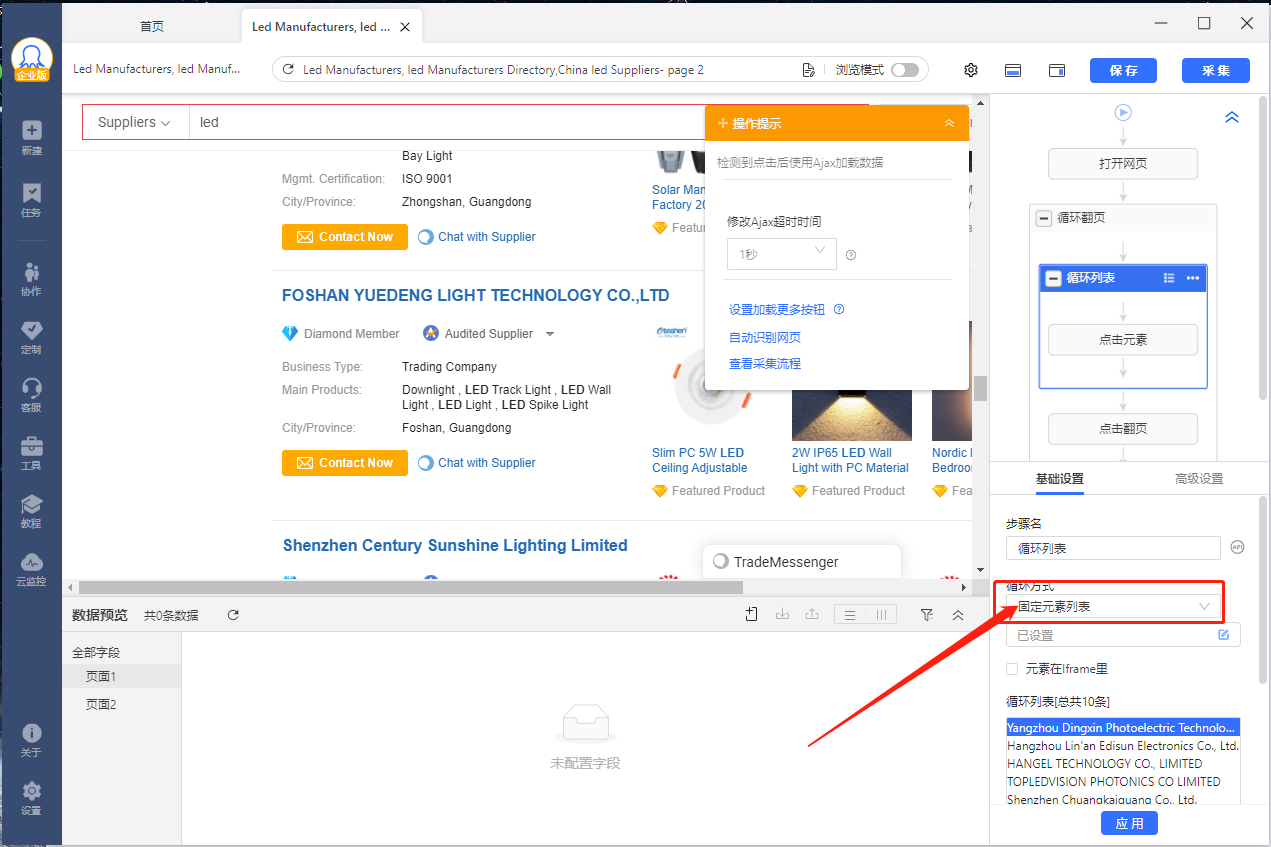Click the 企业版 logo avatar
Image resolution: width=1271 pixels, height=847 pixels.
pyautogui.click(x=32, y=58)
